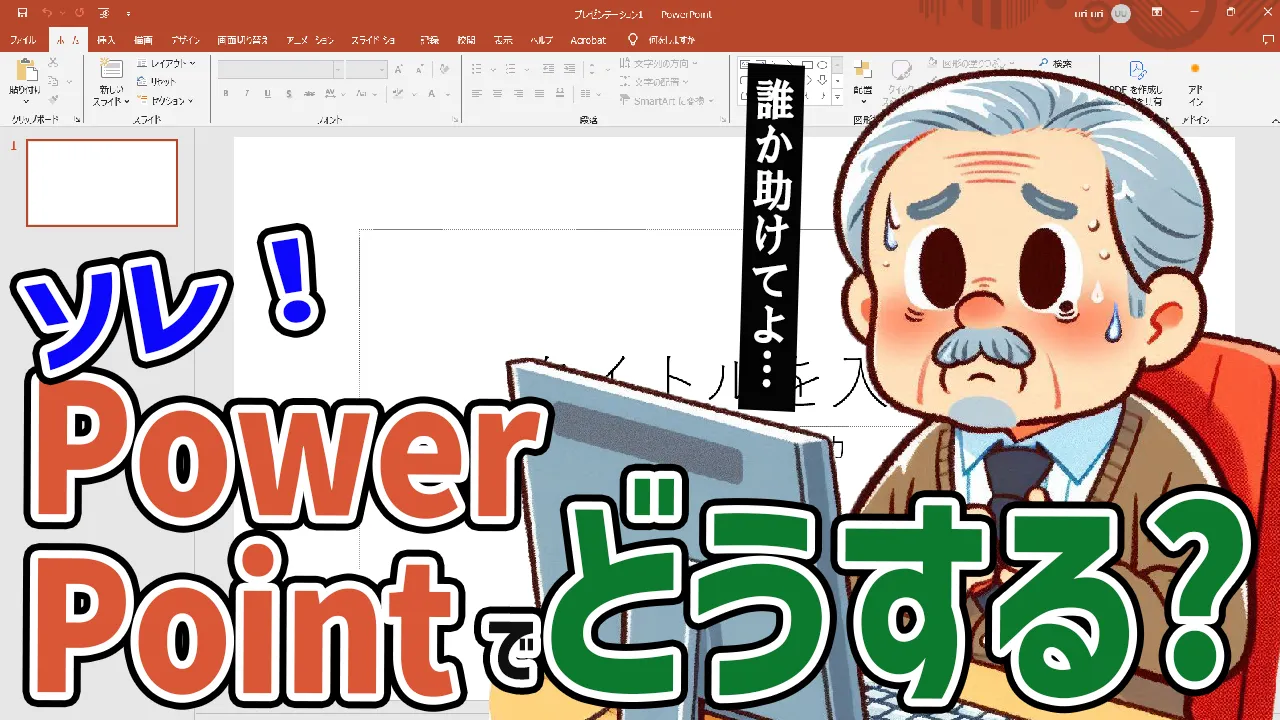1280x720 pixels.
Task: Toggle Italic formatting button
Action: click(x=246, y=94)
